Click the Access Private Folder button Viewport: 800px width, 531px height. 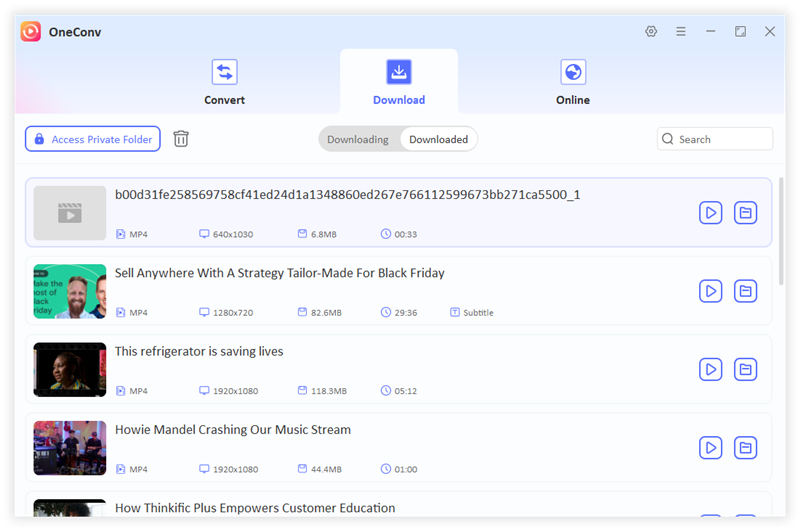point(93,139)
